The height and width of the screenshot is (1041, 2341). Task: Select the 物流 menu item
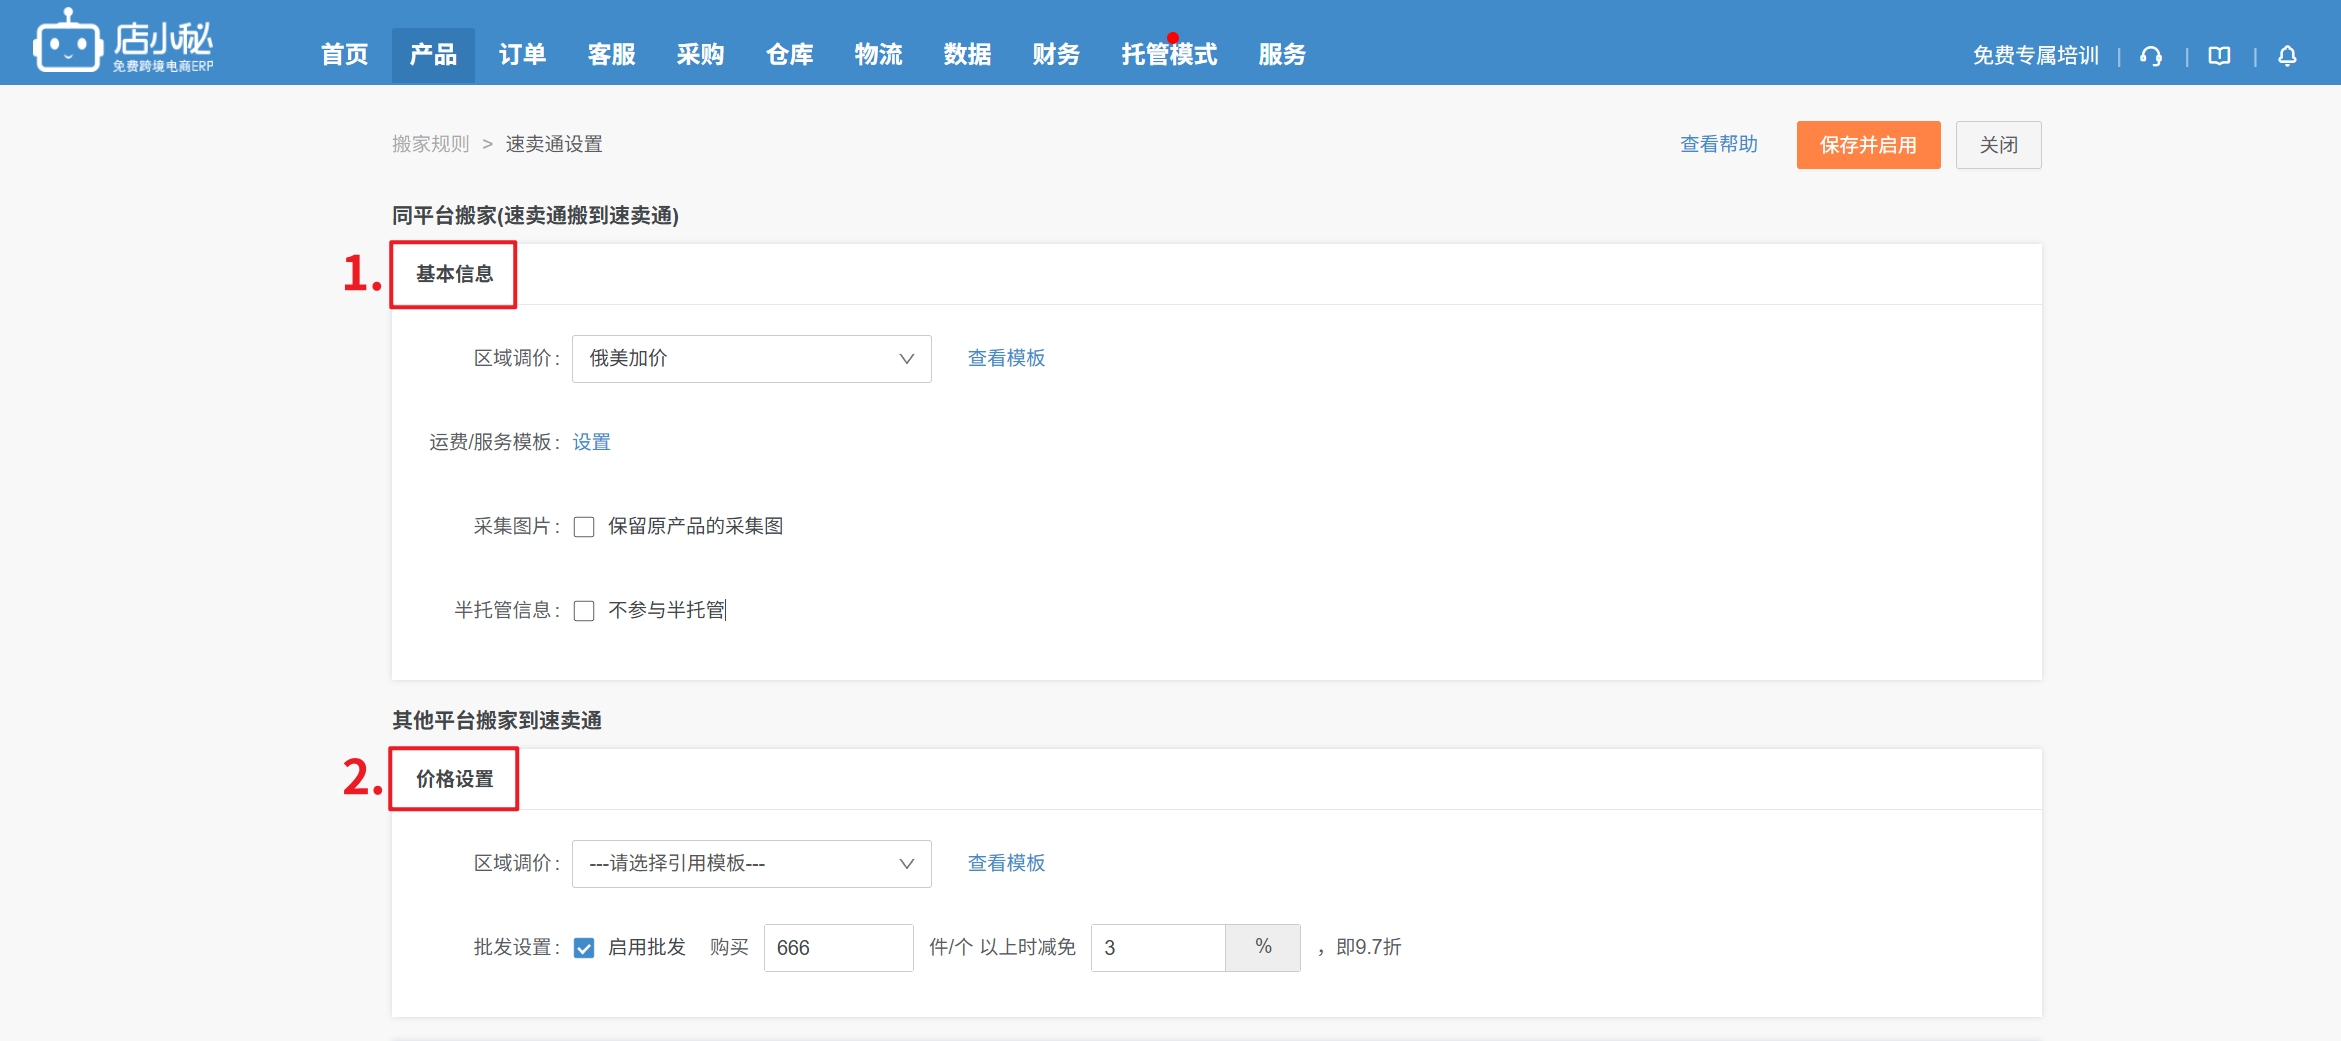[x=878, y=55]
